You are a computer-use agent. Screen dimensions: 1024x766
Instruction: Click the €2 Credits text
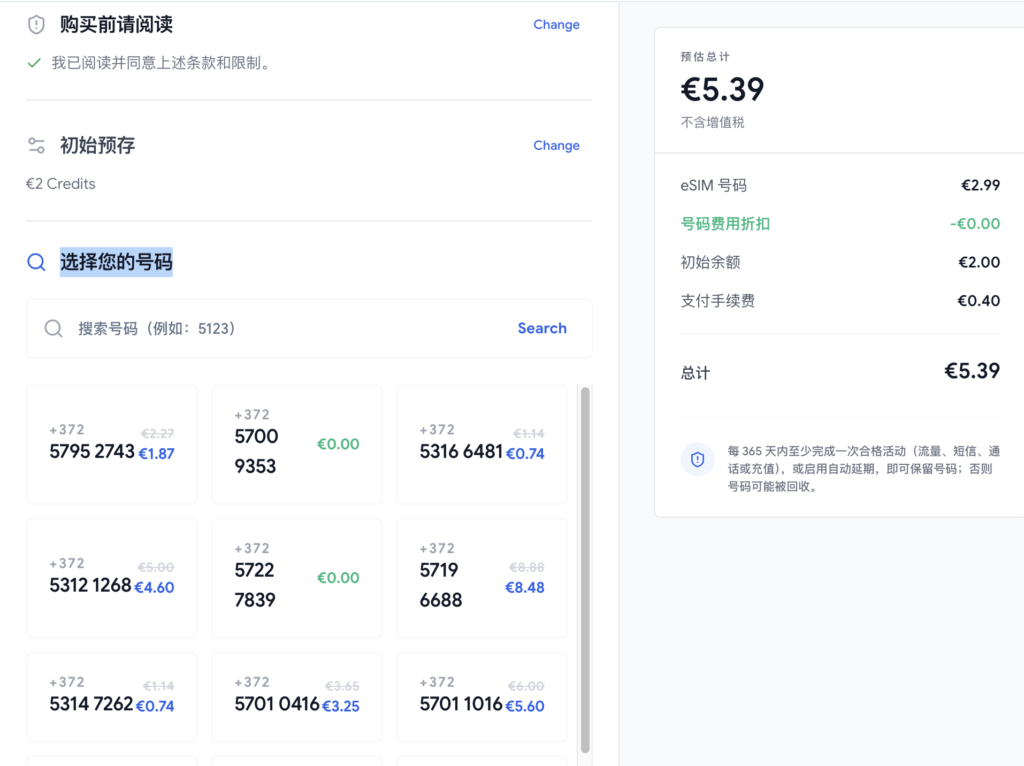[x=61, y=184]
